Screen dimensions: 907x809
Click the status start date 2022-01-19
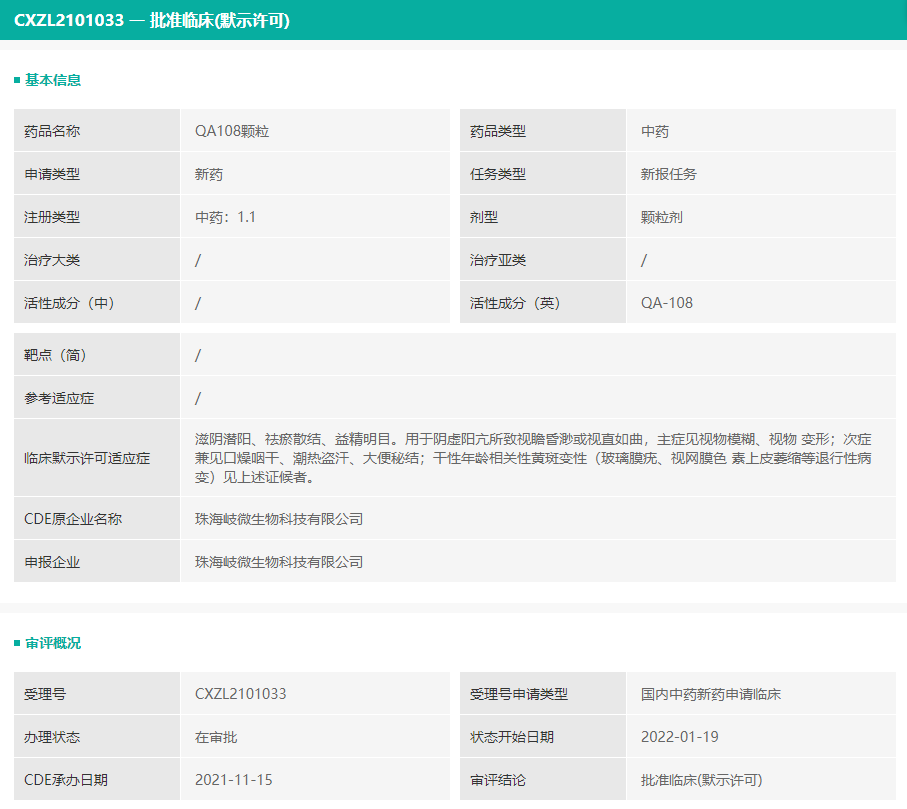(680, 737)
